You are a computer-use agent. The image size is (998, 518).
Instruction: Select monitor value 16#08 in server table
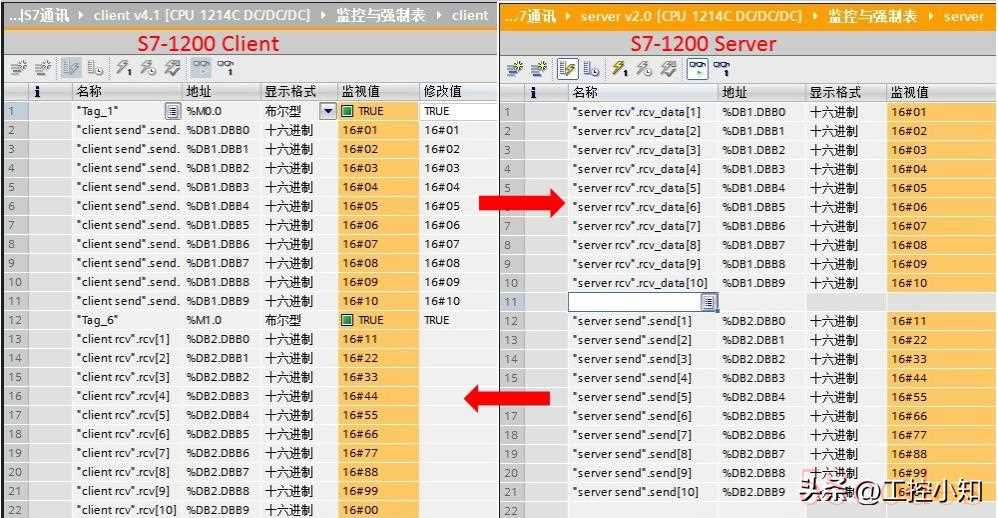(x=941, y=245)
